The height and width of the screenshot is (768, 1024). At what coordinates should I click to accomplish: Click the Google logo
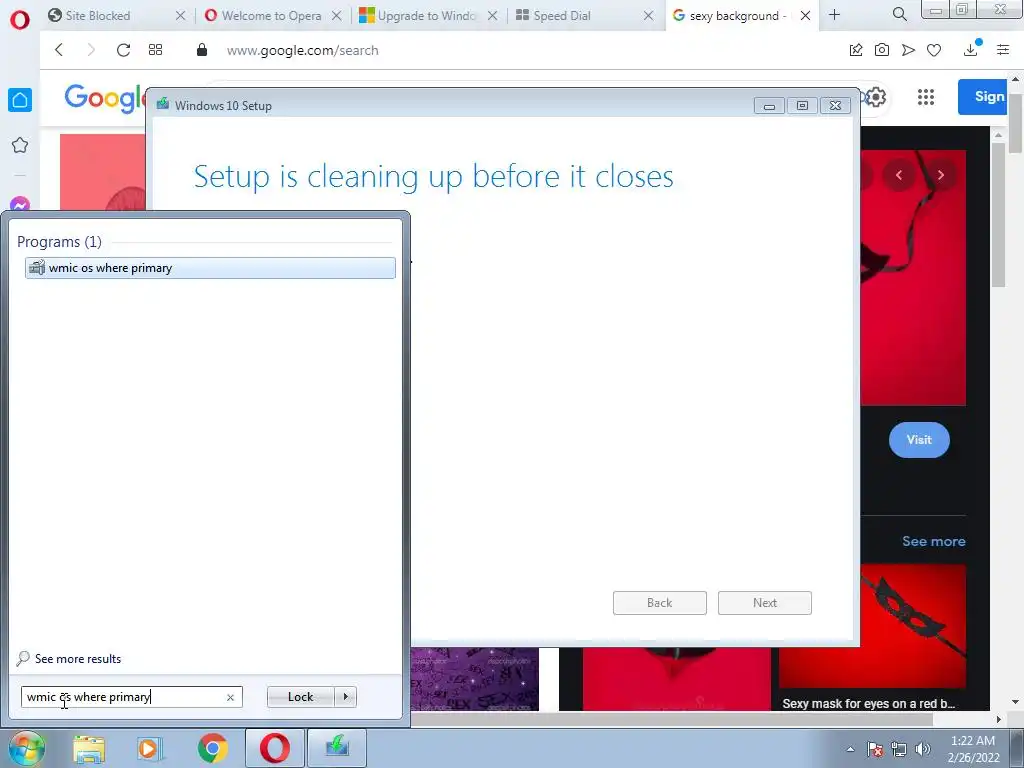[x=104, y=99]
